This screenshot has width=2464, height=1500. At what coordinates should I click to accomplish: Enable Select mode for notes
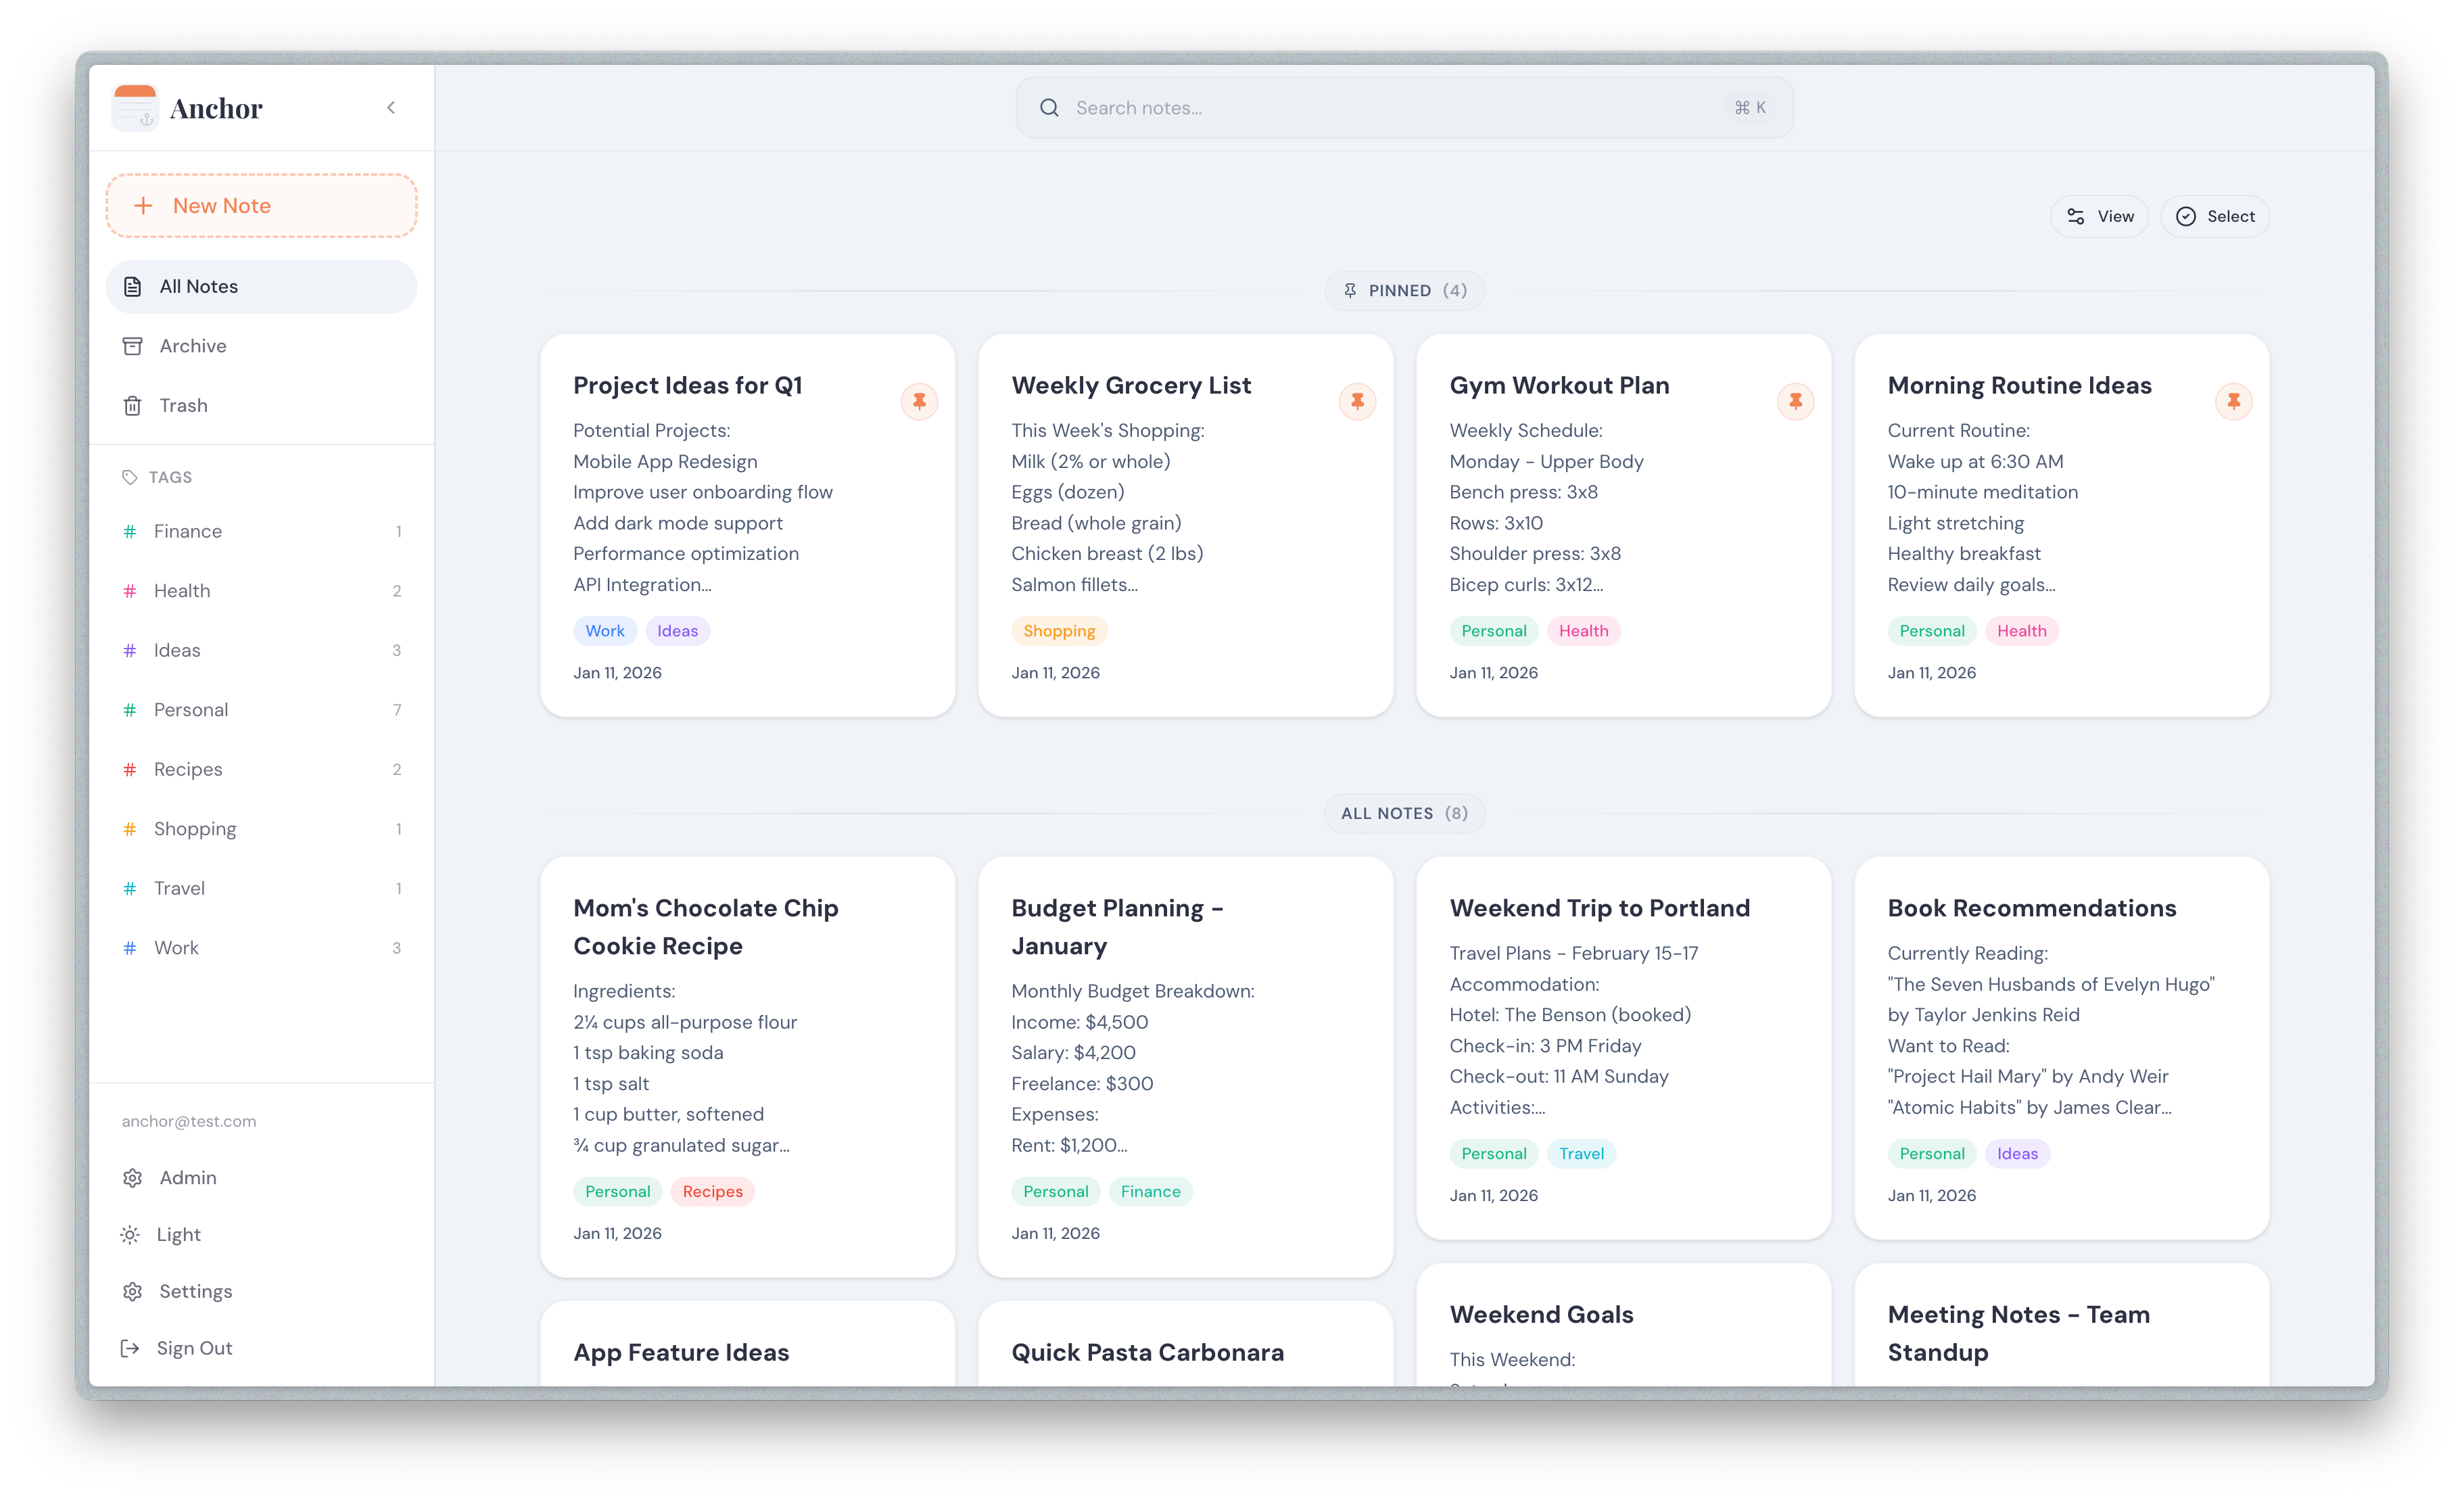(x=2215, y=216)
